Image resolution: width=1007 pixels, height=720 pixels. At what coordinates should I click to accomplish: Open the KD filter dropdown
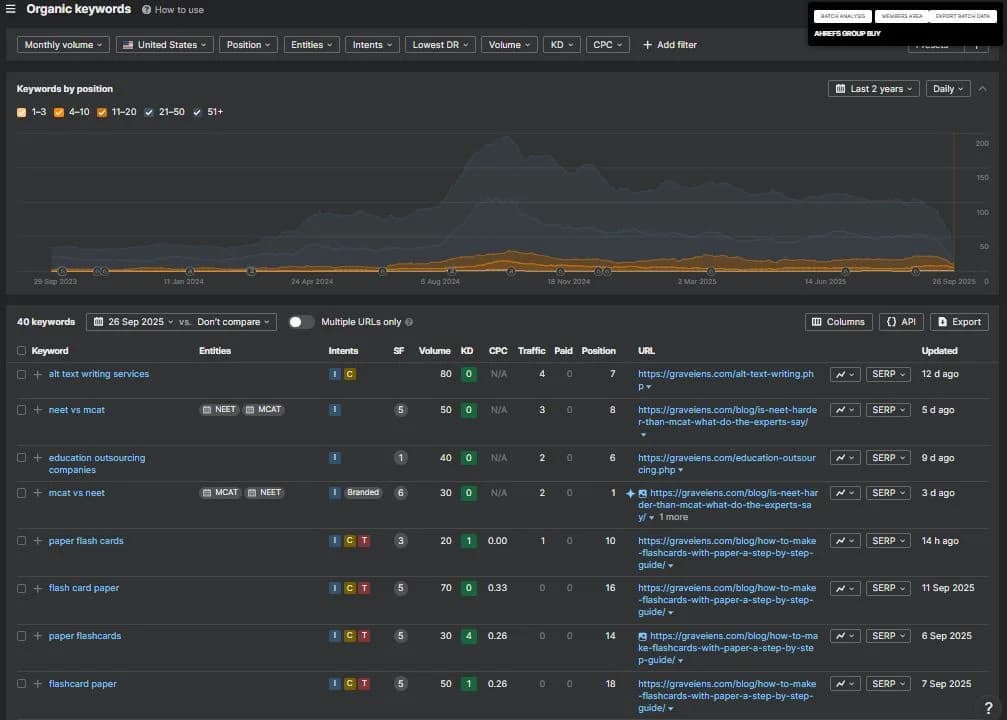pos(561,45)
